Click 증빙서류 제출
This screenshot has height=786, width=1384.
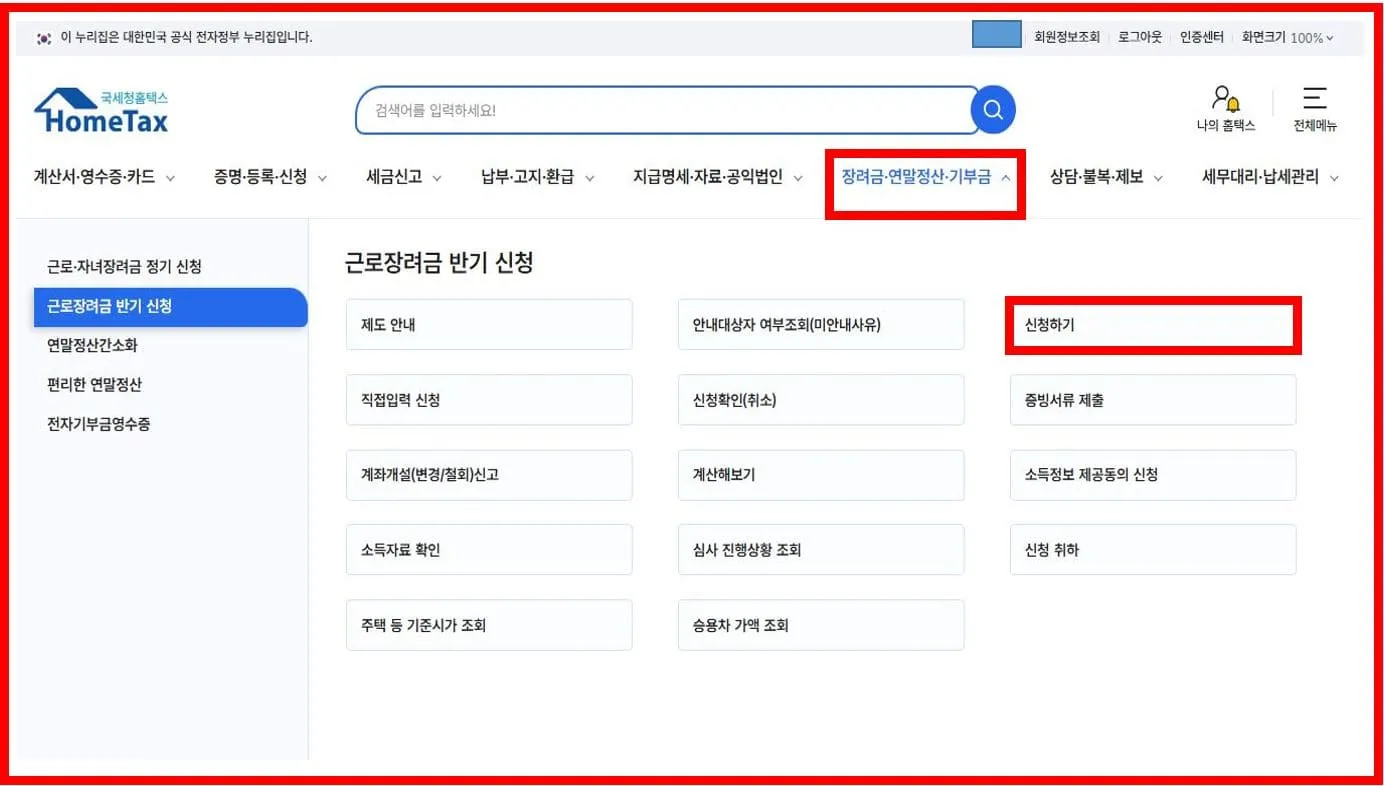pos(1152,399)
